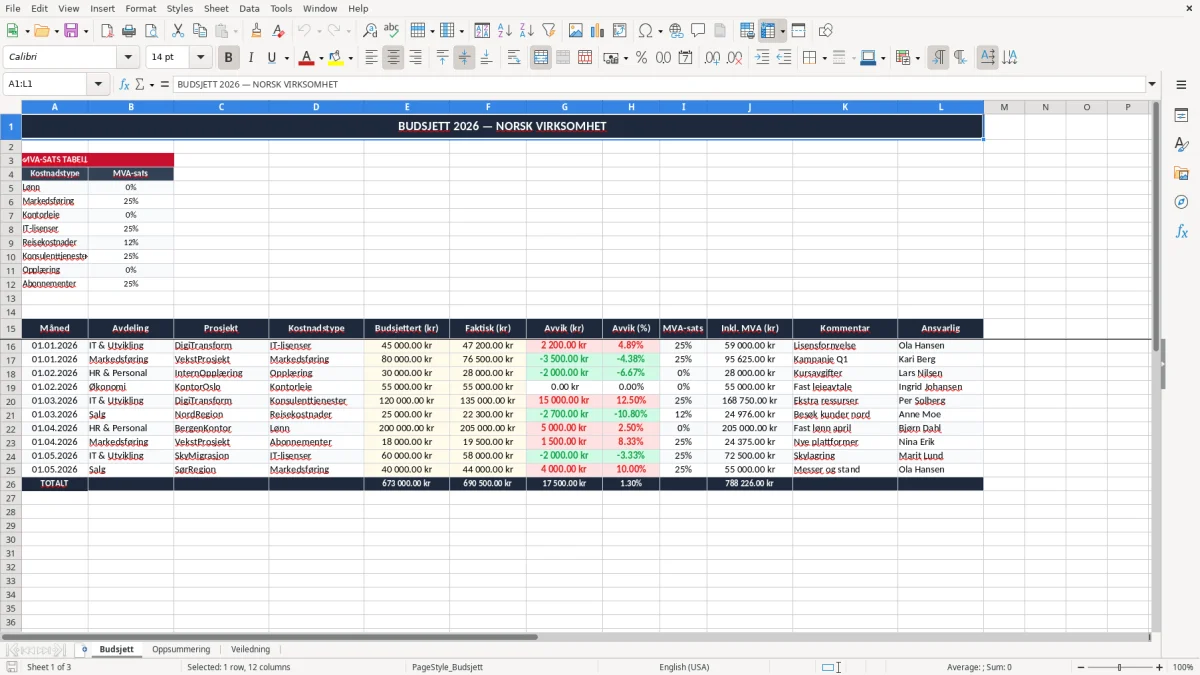Click the Insert Image icon

(576, 31)
